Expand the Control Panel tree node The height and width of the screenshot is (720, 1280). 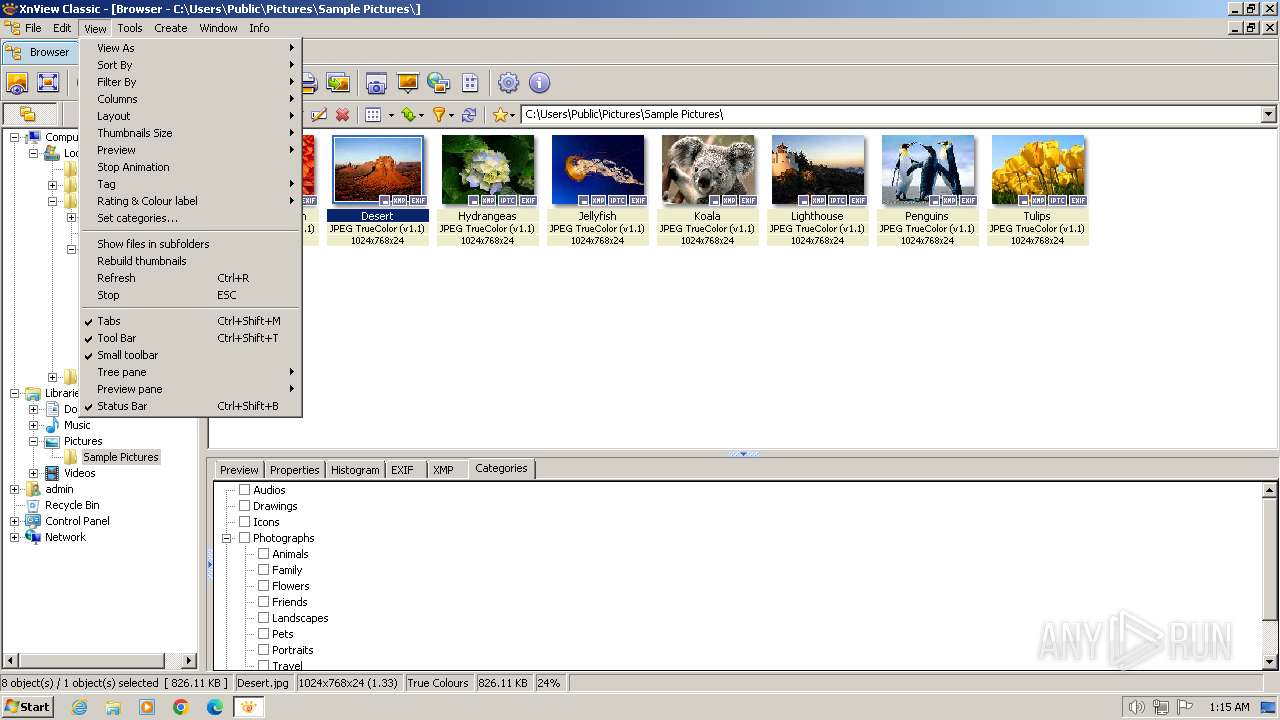click(x=15, y=521)
